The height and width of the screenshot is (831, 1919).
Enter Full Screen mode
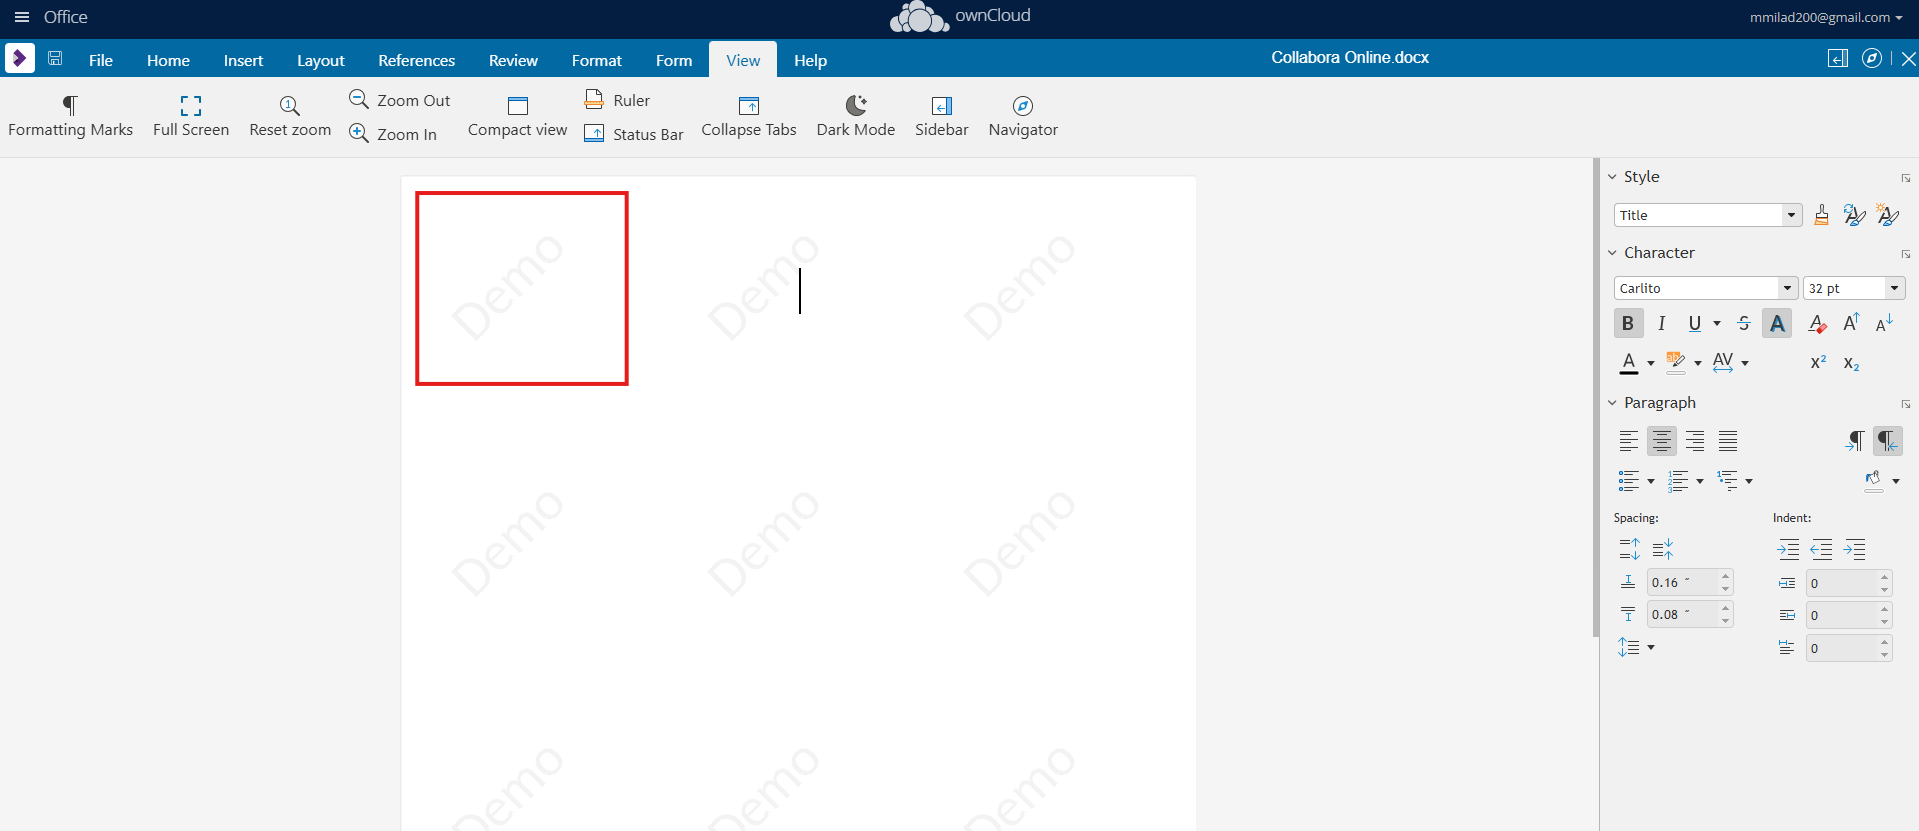[x=190, y=105]
